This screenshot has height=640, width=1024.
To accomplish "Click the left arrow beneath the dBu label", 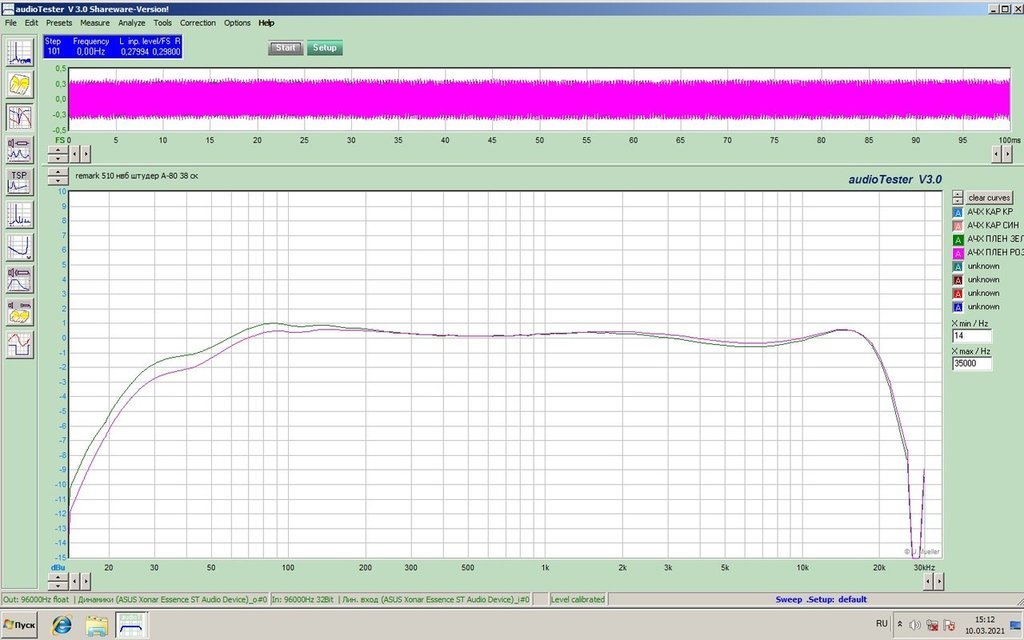I will pyautogui.click(x=74, y=581).
